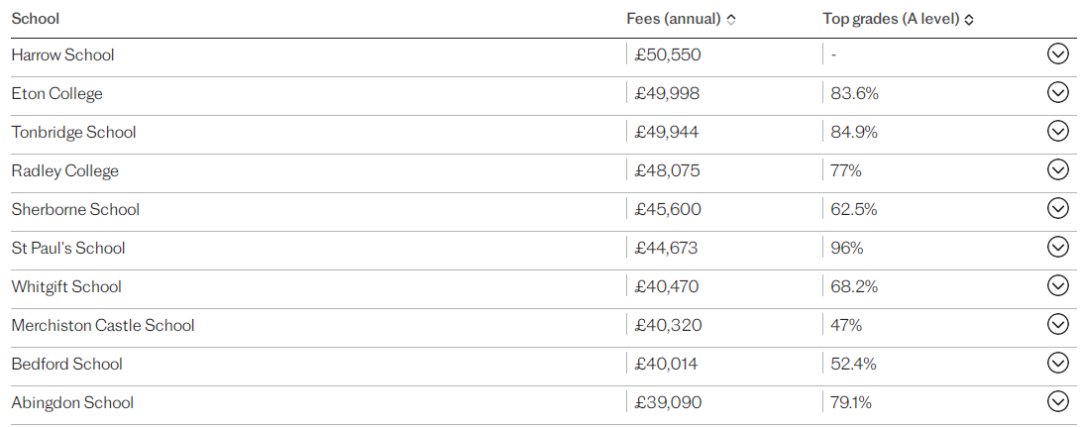Viewport: 1080px width, 427px height.
Task: Select the Merchiston Castle School row
Action: point(540,324)
